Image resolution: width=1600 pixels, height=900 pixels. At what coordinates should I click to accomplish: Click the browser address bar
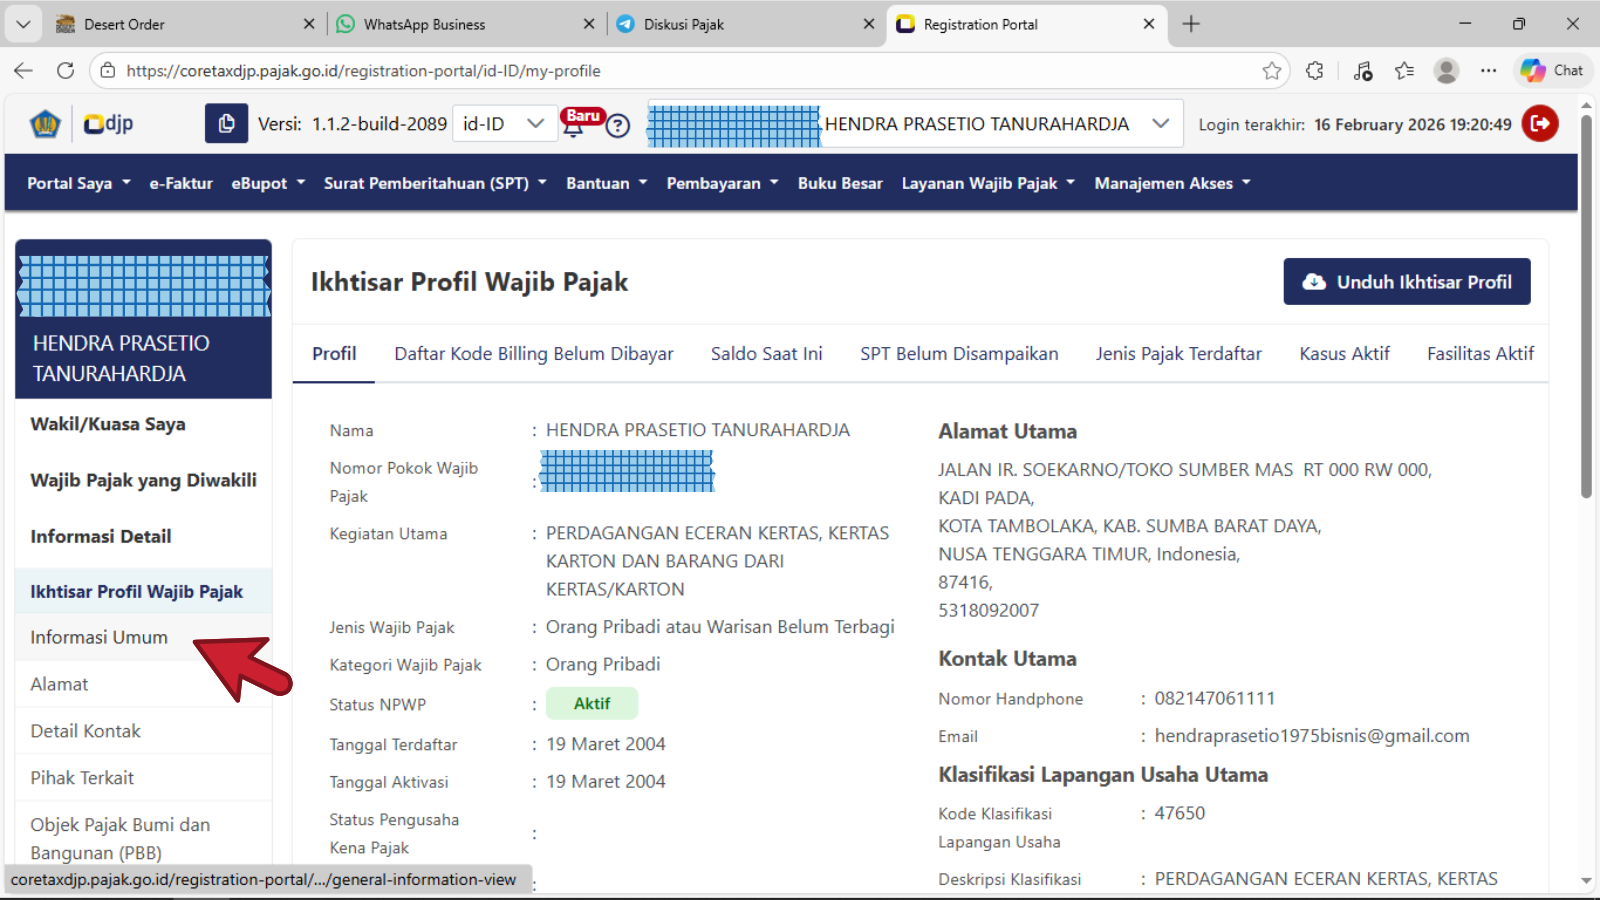(680, 71)
